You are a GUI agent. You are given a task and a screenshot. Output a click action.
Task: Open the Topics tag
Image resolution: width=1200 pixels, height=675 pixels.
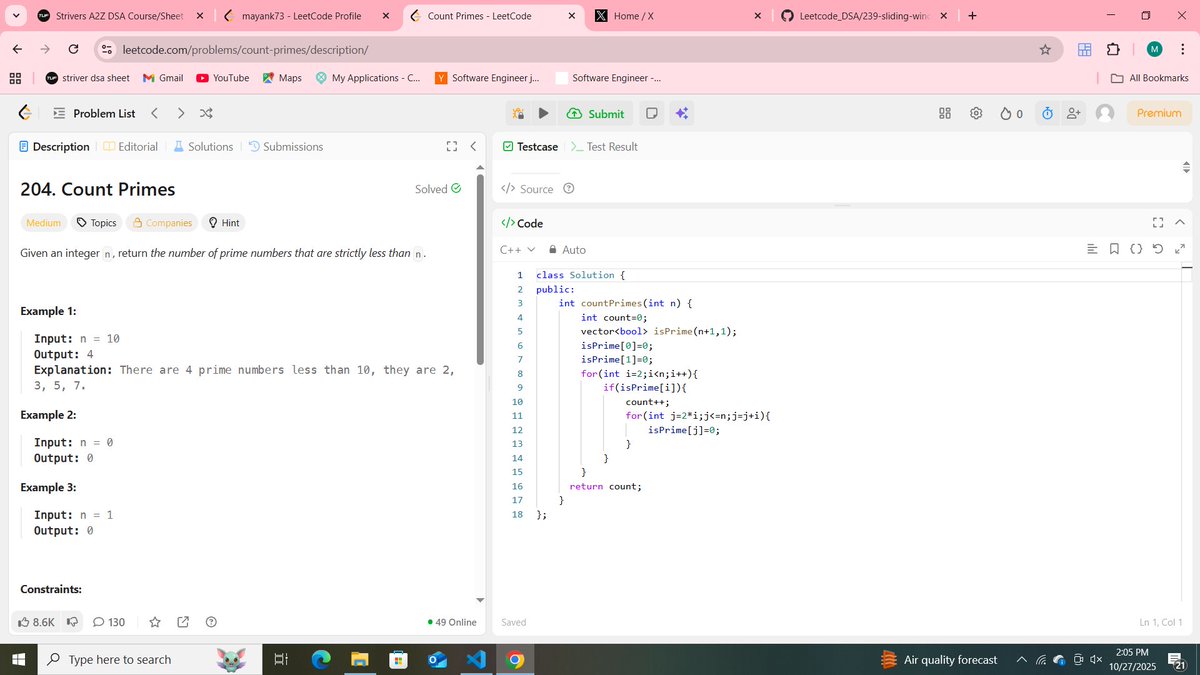pos(97,223)
